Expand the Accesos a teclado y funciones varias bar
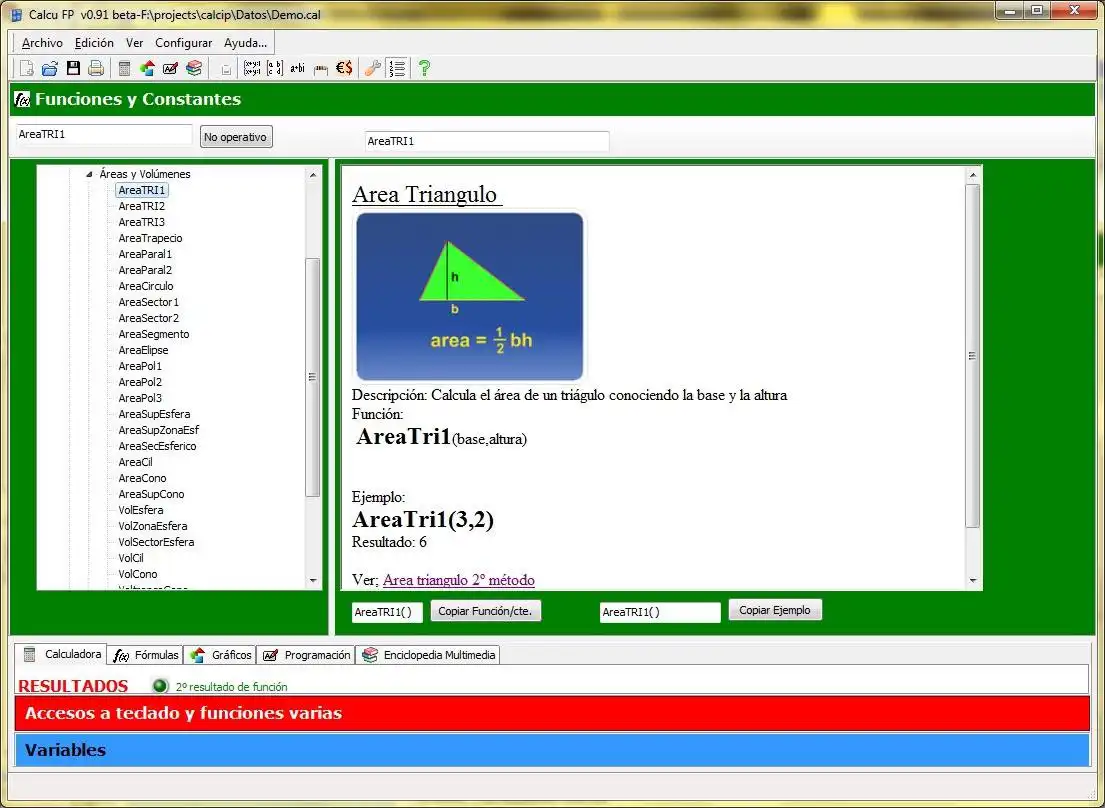Screen dimensions: 1105x808 (x=552, y=713)
